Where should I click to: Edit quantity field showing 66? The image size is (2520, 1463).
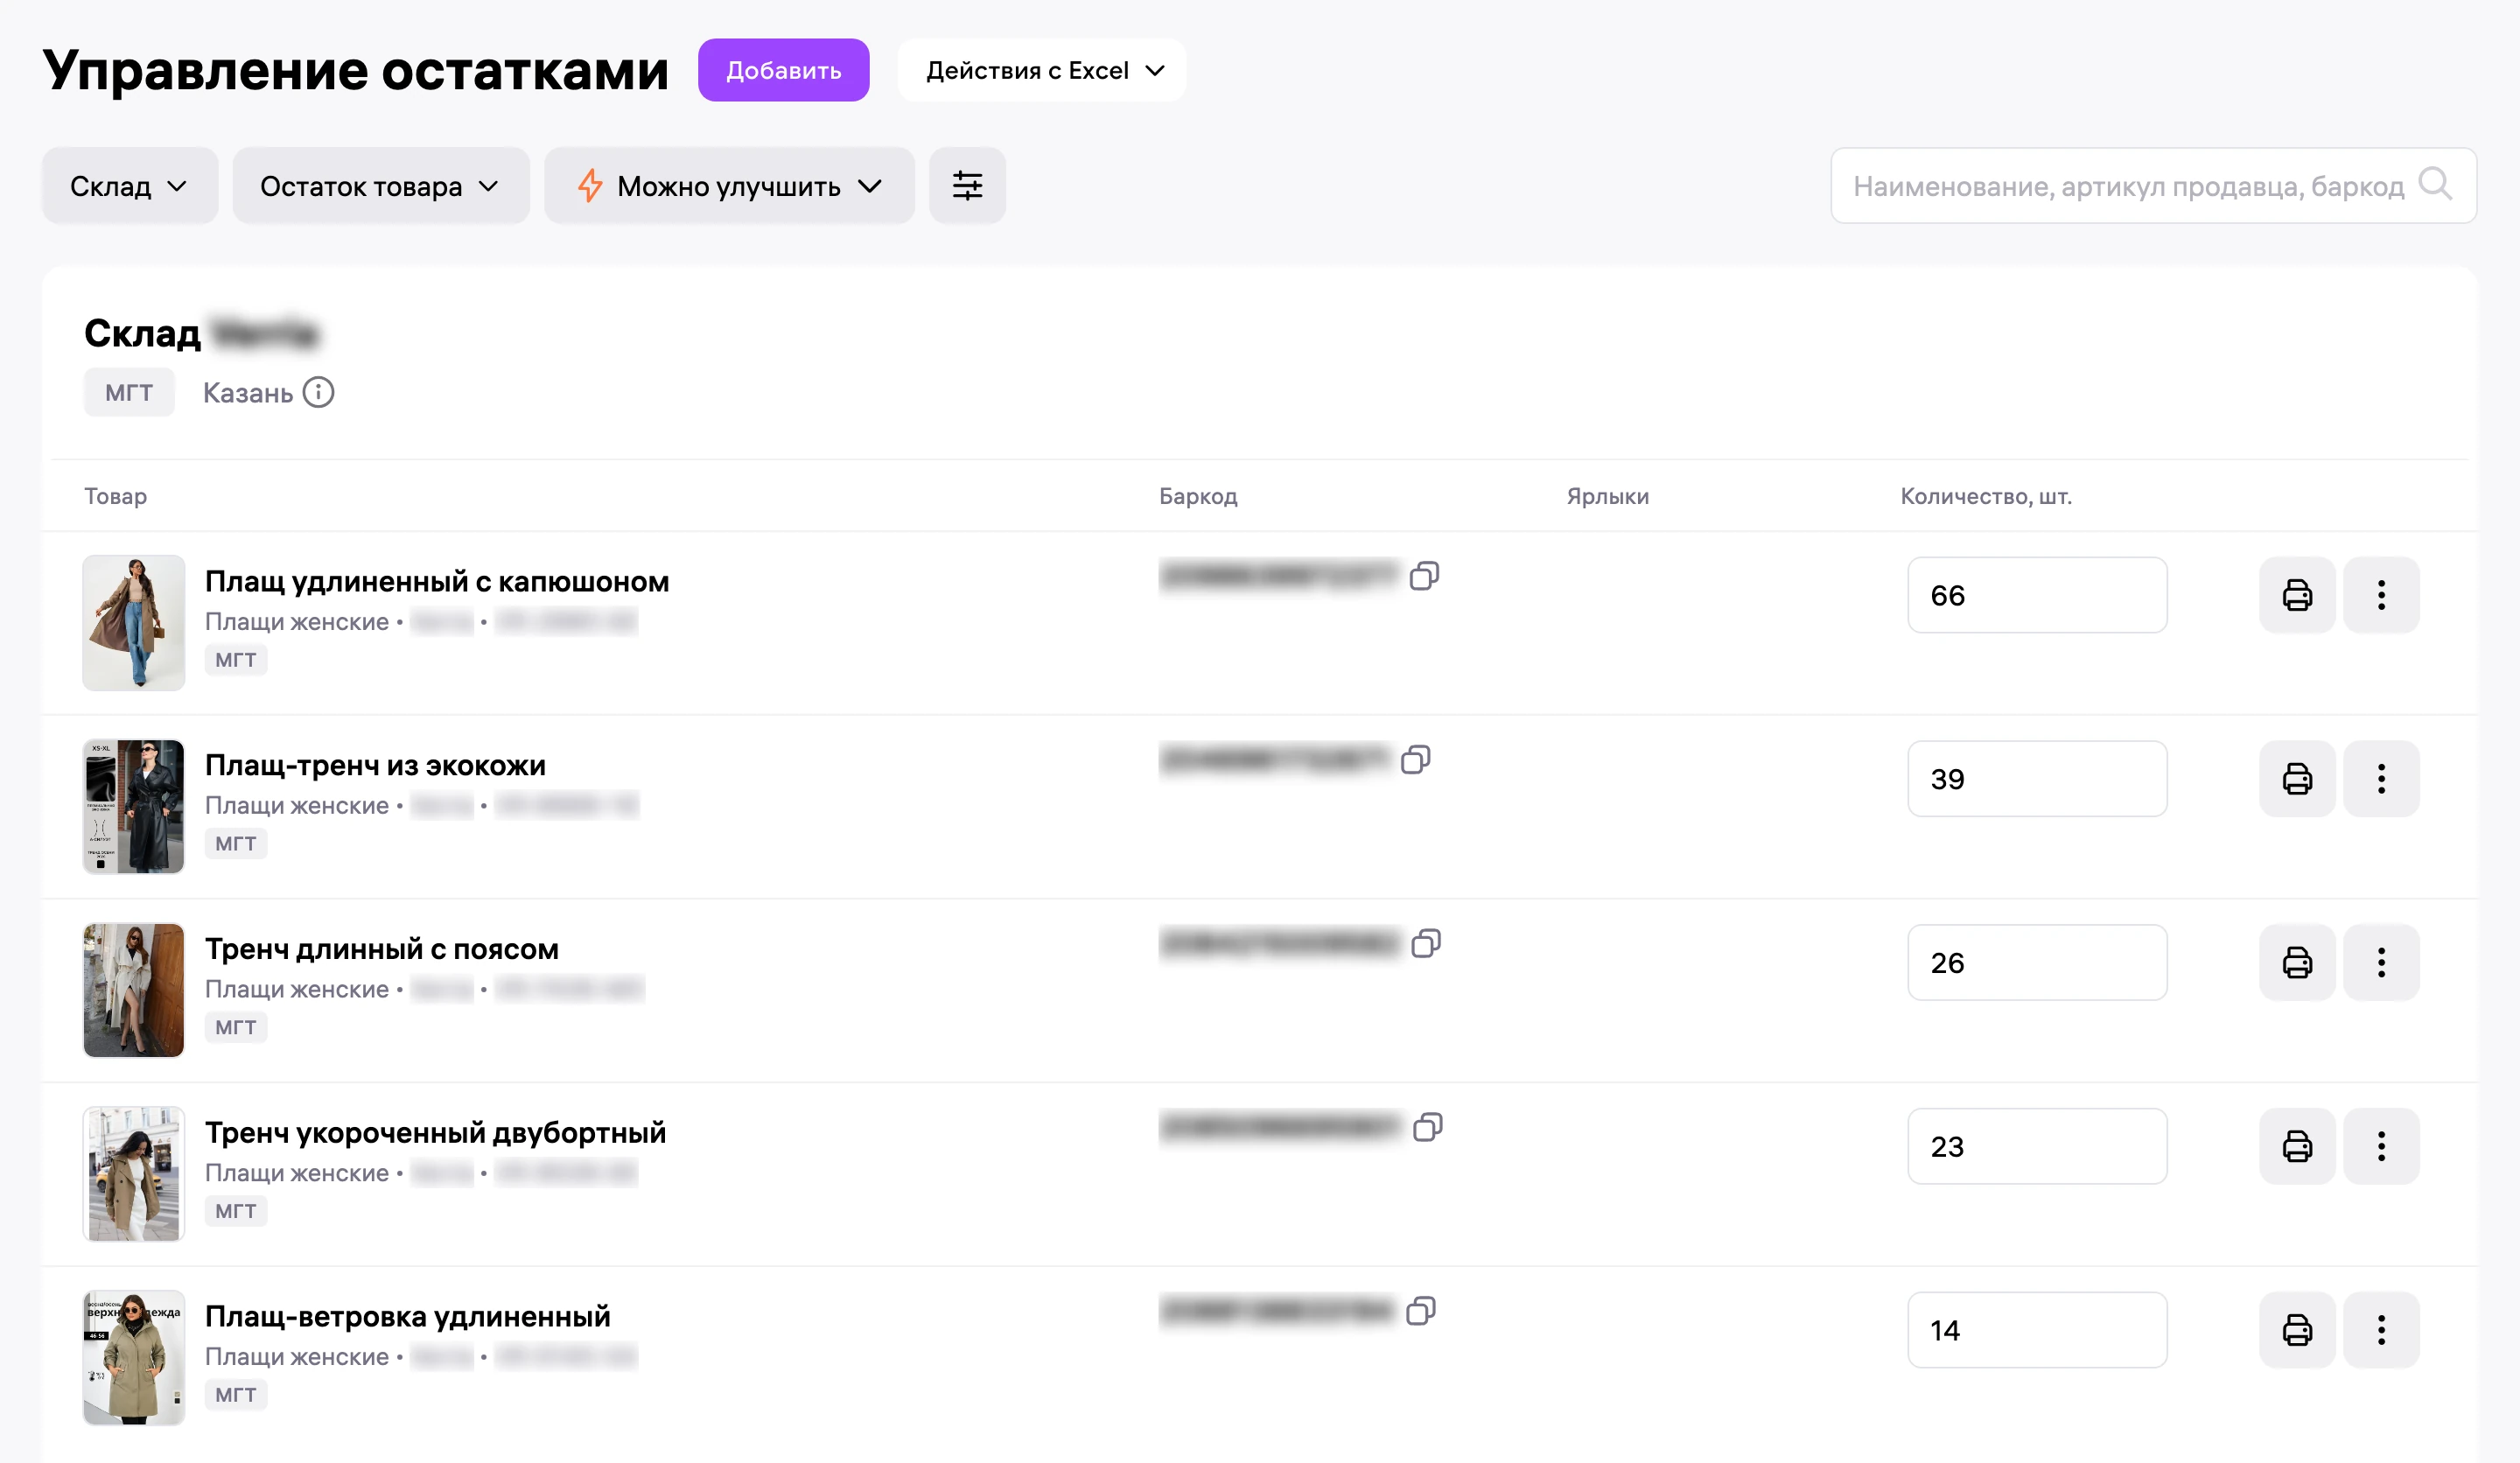(2037, 595)
